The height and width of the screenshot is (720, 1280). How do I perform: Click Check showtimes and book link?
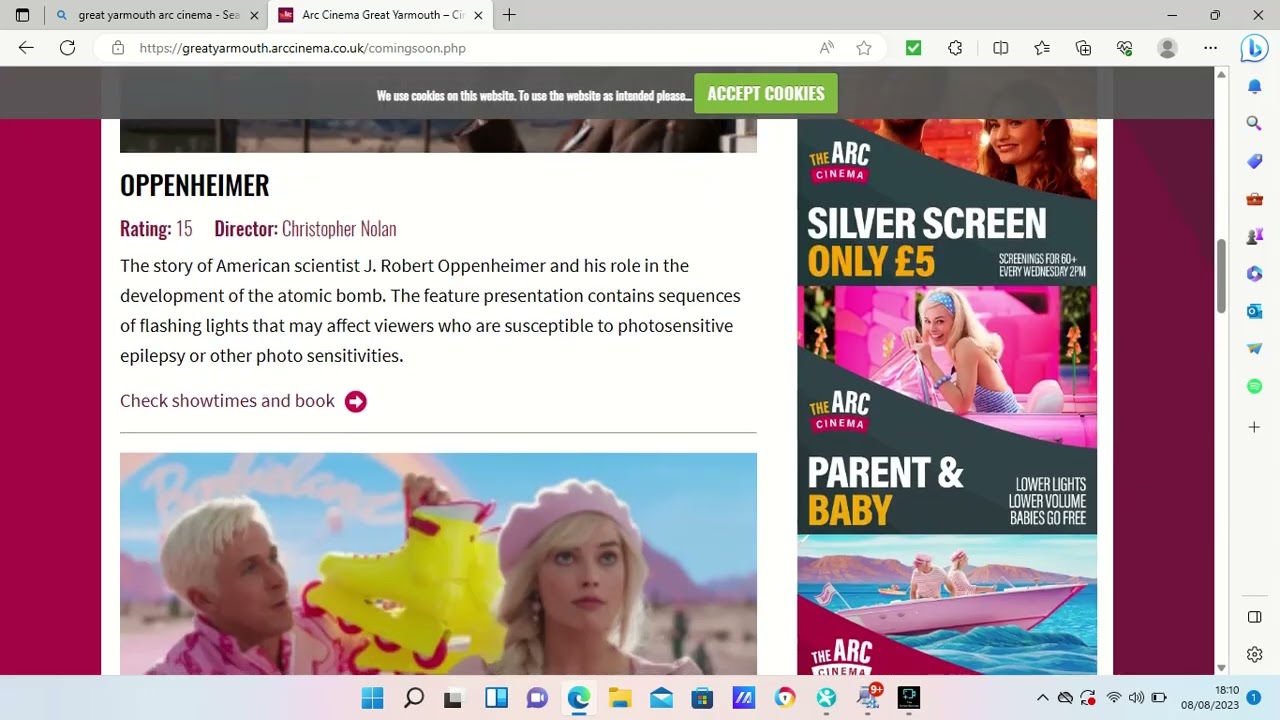click(x=227, y=401)
